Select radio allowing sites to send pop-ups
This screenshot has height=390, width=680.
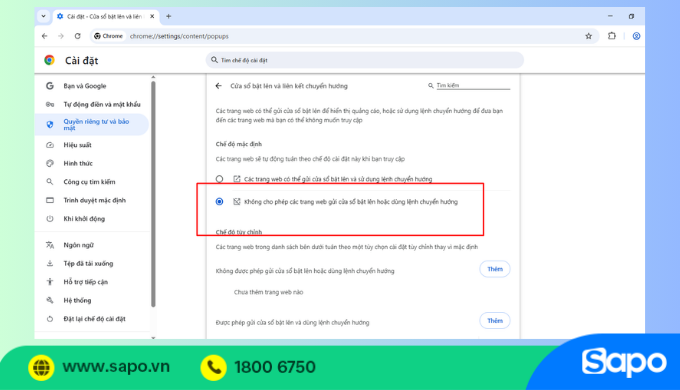219,179
